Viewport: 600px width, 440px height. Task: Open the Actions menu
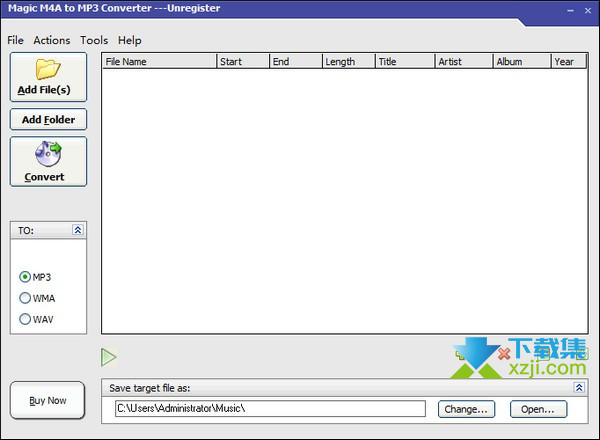[52, 40]
